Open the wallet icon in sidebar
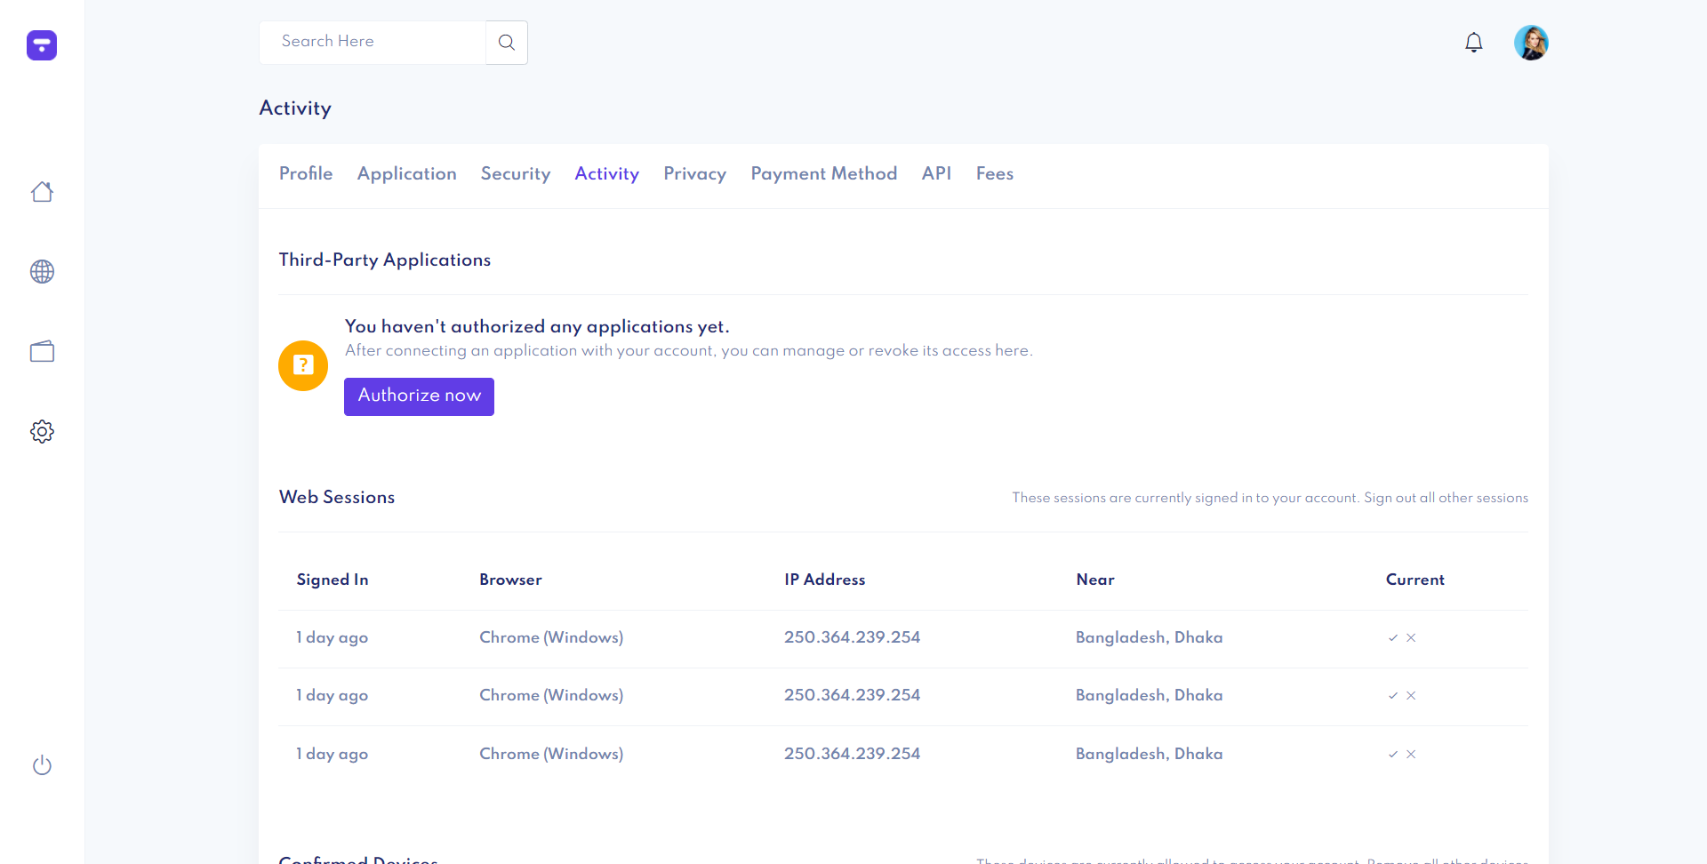The width and height of the screenshot is (1707, 864). [42, 352]
